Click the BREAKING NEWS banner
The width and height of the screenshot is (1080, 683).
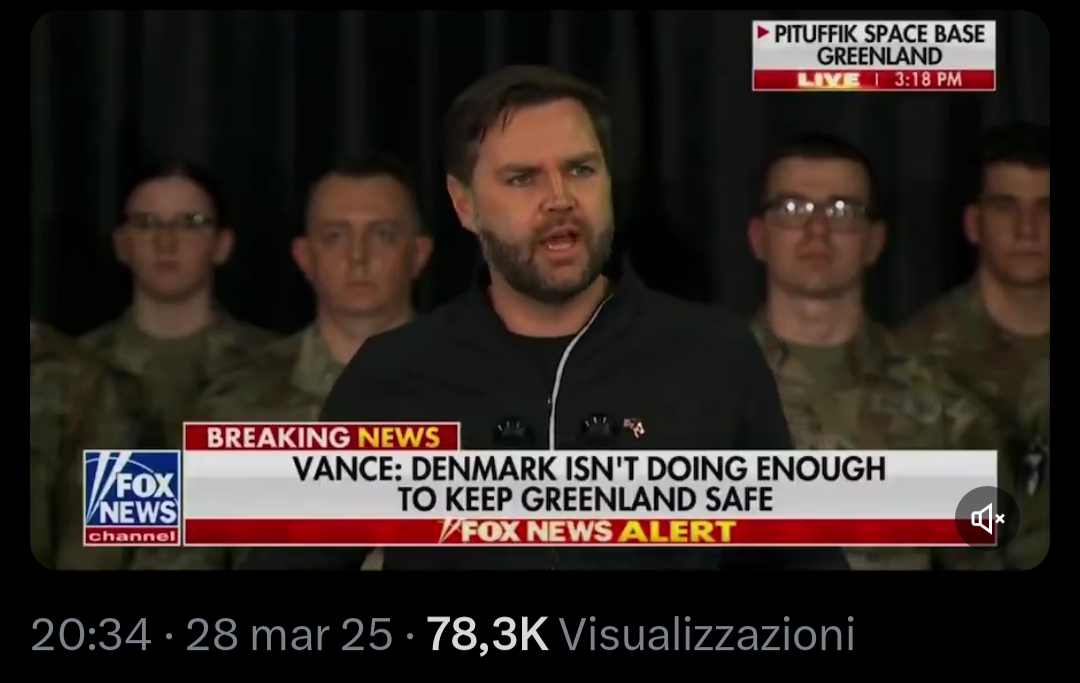pyautogui.click(x=322, y=437)
